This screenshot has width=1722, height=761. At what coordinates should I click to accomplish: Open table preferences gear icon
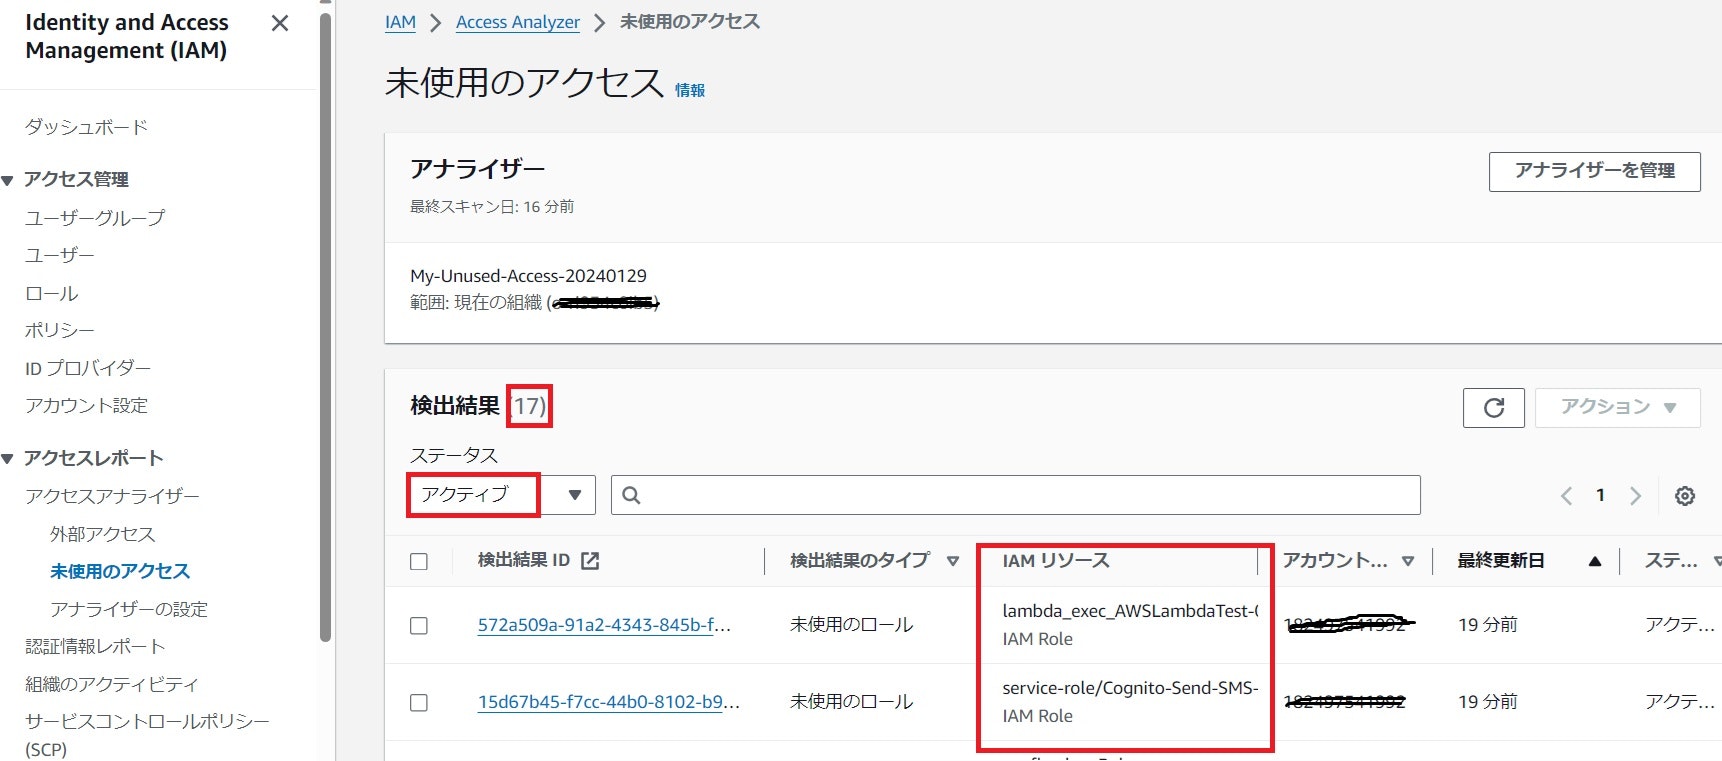click(x=1685, y=496)
